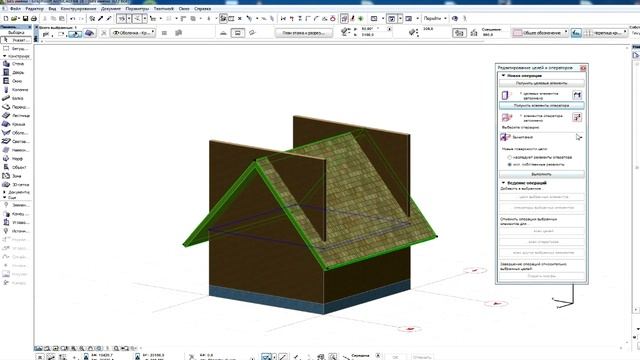Click the syringe inject parameters icon
Image resolution: width=640 pixels, height=360 pixels.
tap(109, 18)
